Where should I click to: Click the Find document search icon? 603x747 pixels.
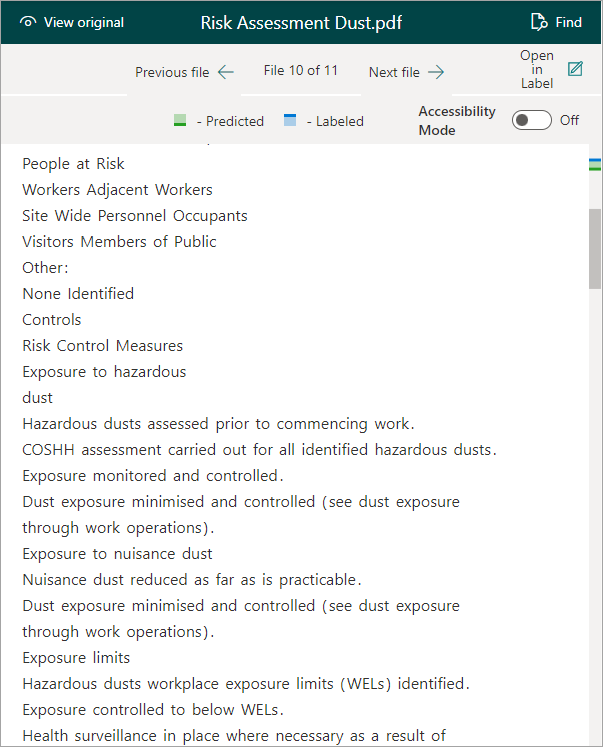coord(539,22)
